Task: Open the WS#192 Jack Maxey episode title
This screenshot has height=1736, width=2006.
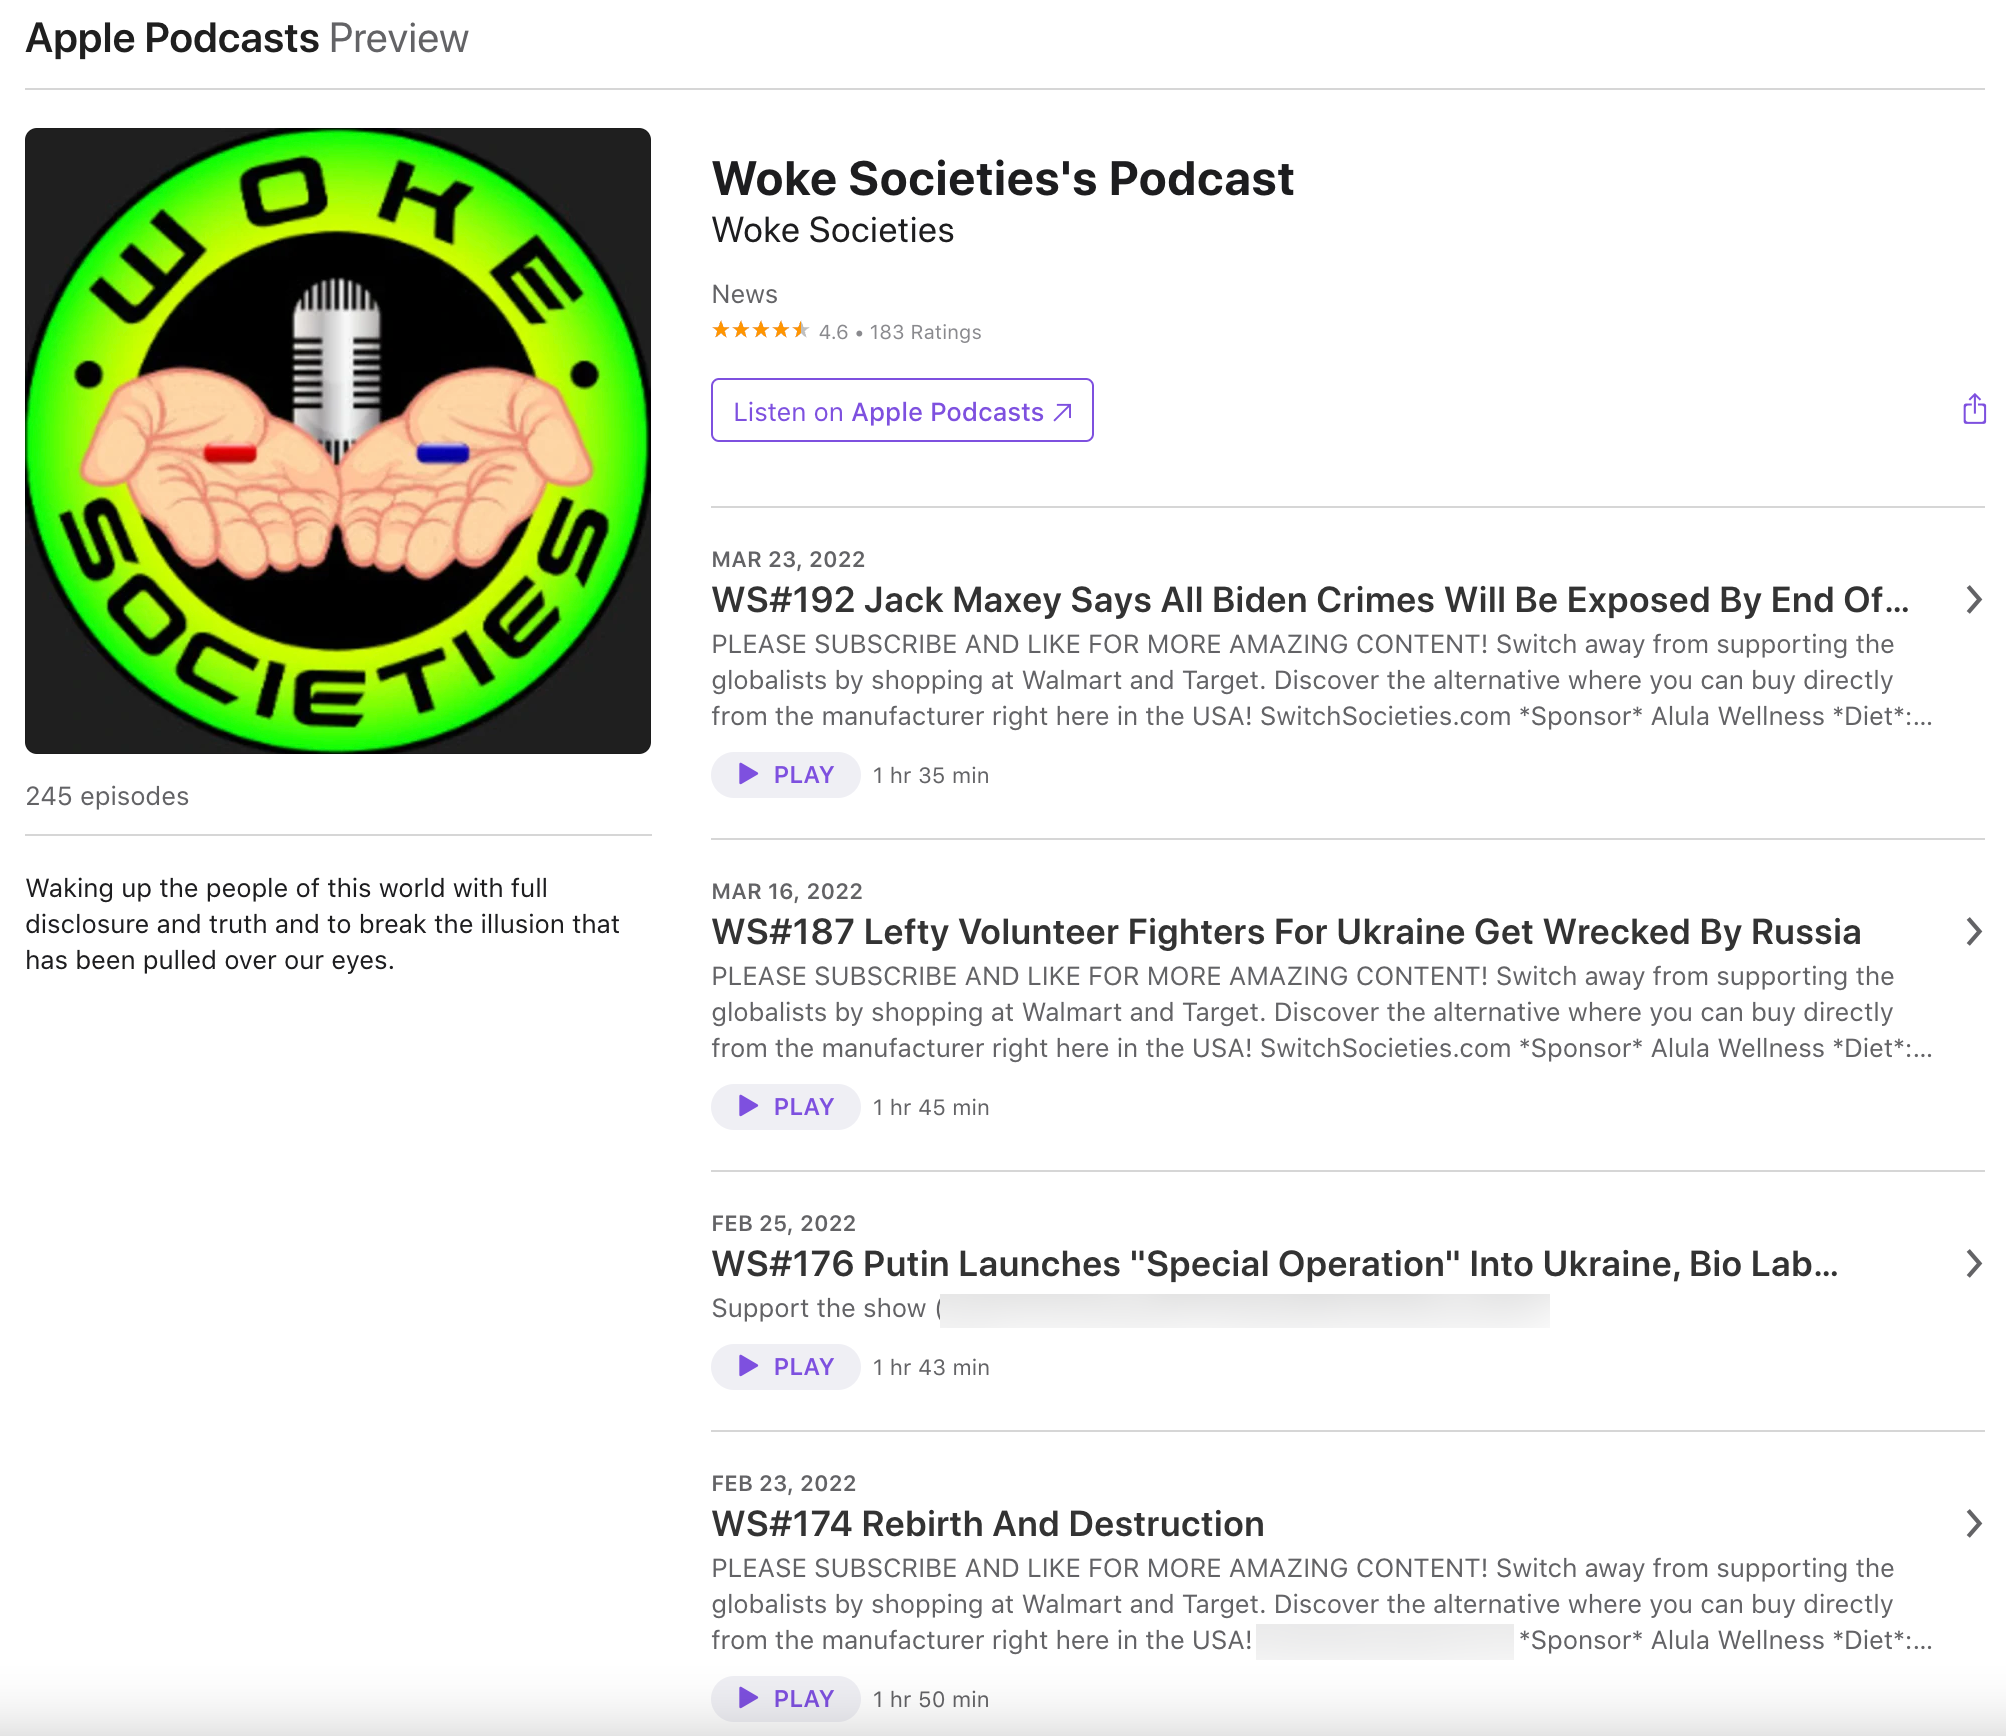Action: coord(1310,600)
